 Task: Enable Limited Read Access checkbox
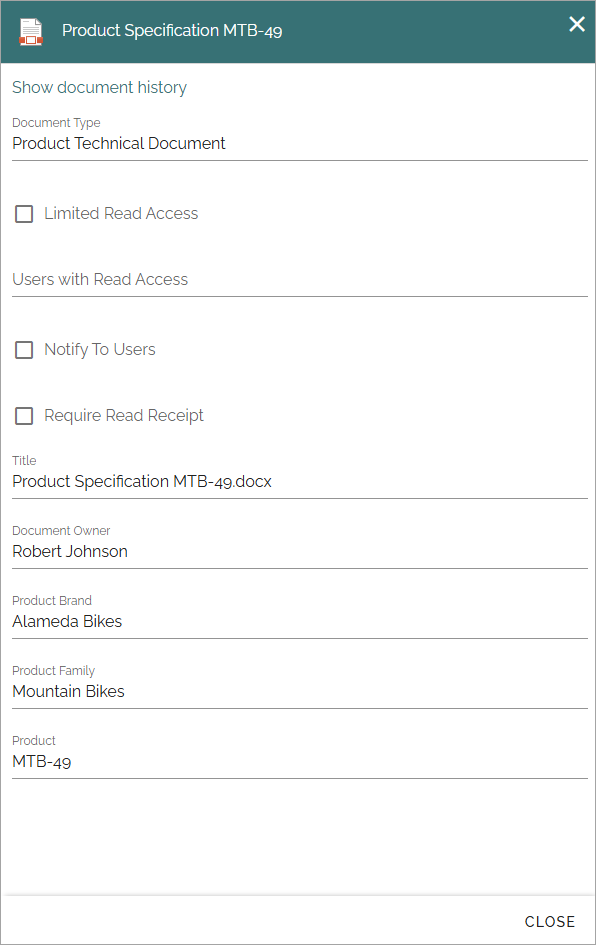coord(24,213)
